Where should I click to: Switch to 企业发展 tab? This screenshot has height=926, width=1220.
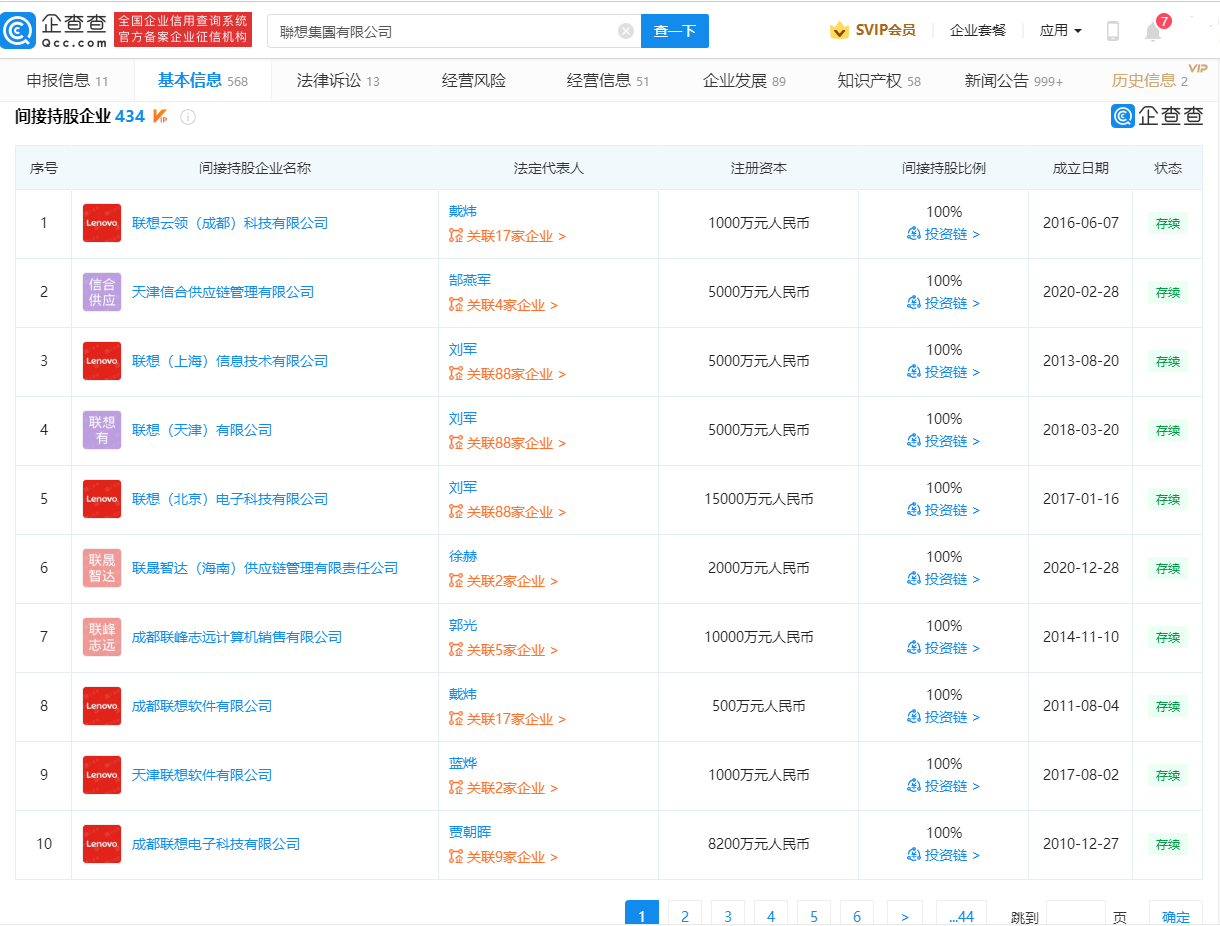(x=744, y=81)
